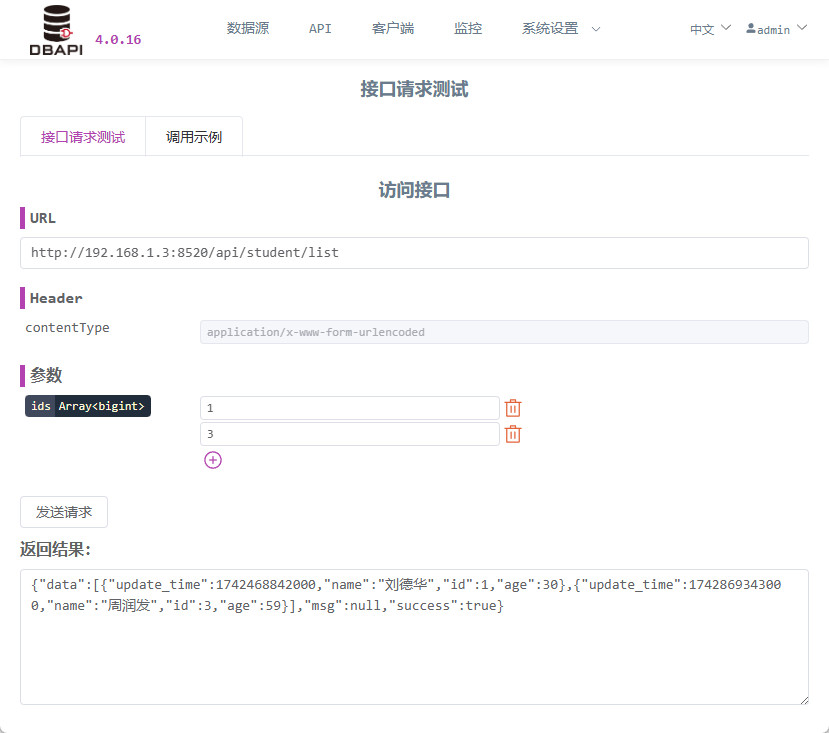Click the 发送请求 button
The image size is (829, 733).
(x=64, y=512)
